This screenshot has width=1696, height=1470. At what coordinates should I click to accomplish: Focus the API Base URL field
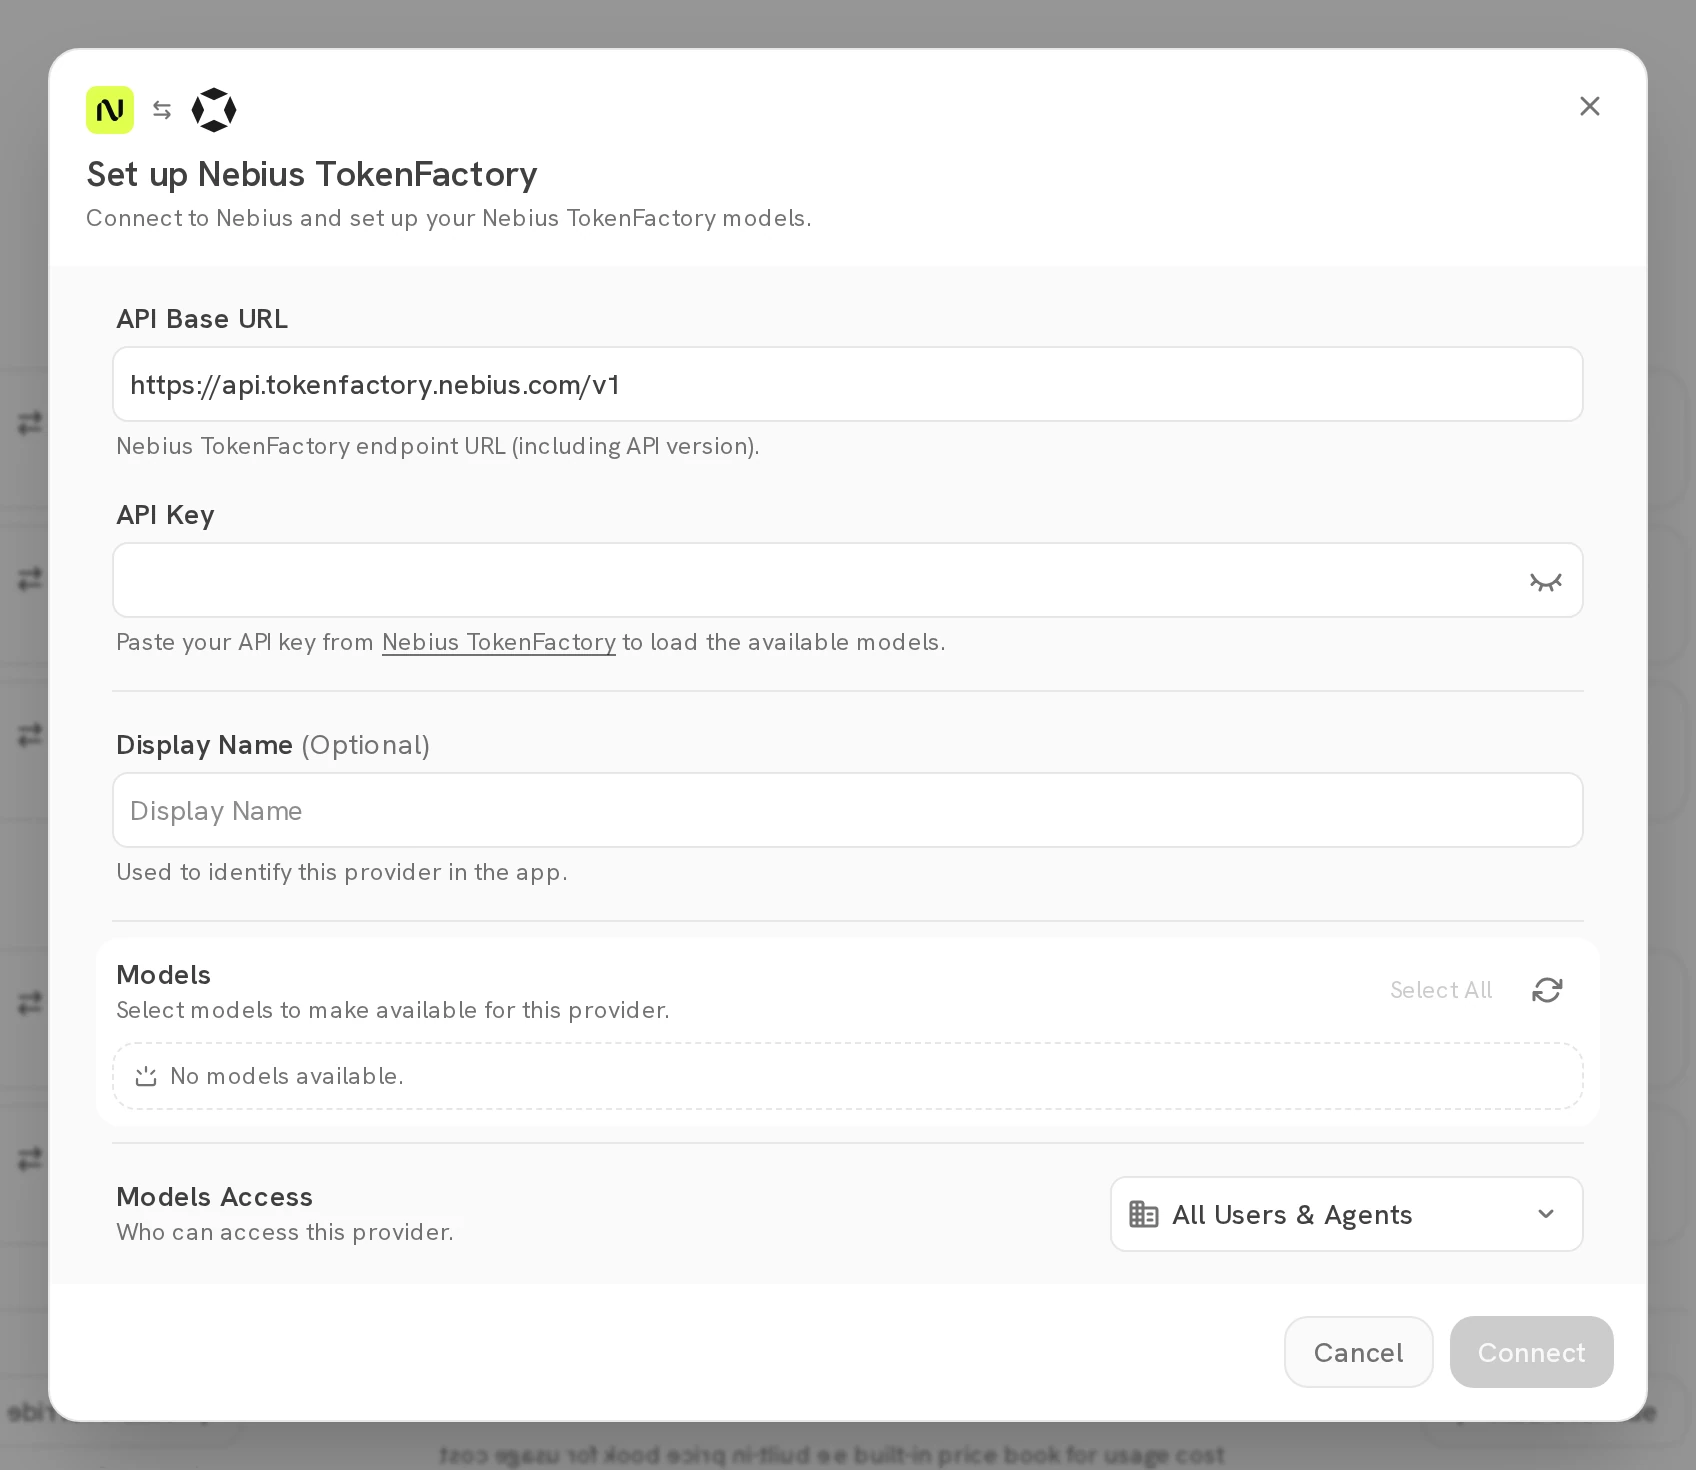coord(848,384)
